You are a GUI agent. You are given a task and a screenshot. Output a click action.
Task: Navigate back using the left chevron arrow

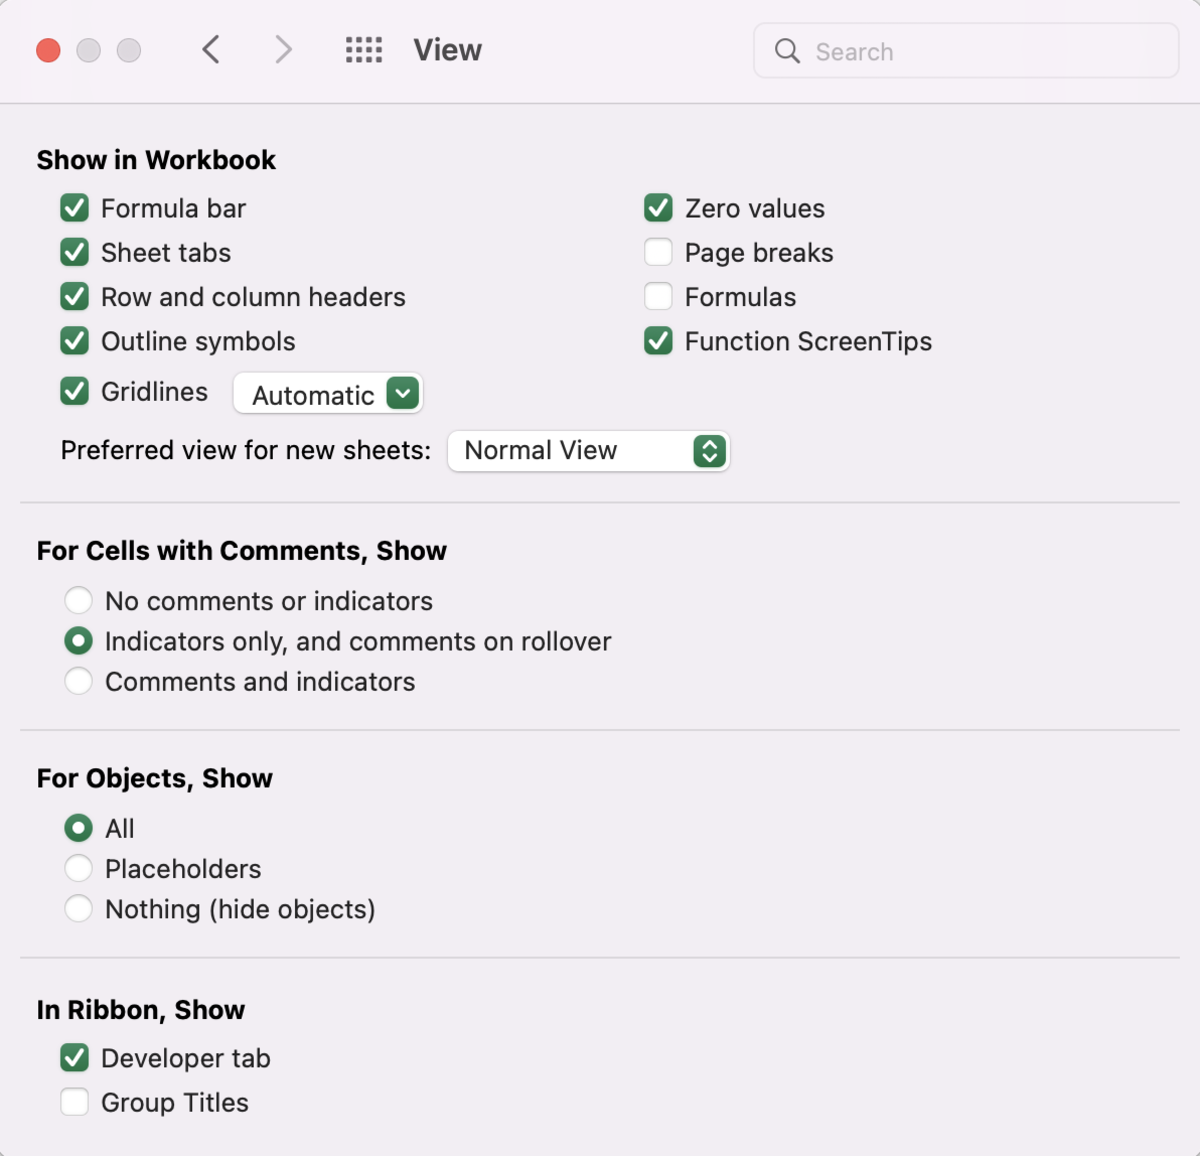(211, 49)
